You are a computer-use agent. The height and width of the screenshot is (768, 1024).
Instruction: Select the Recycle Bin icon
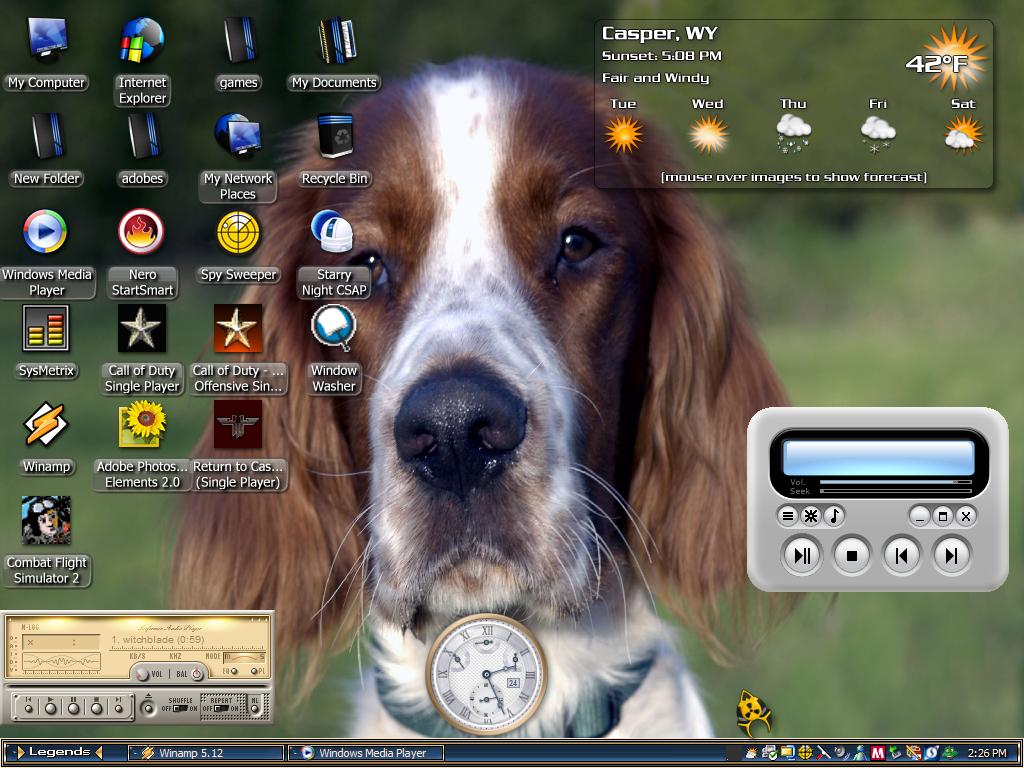click(335, 136)
